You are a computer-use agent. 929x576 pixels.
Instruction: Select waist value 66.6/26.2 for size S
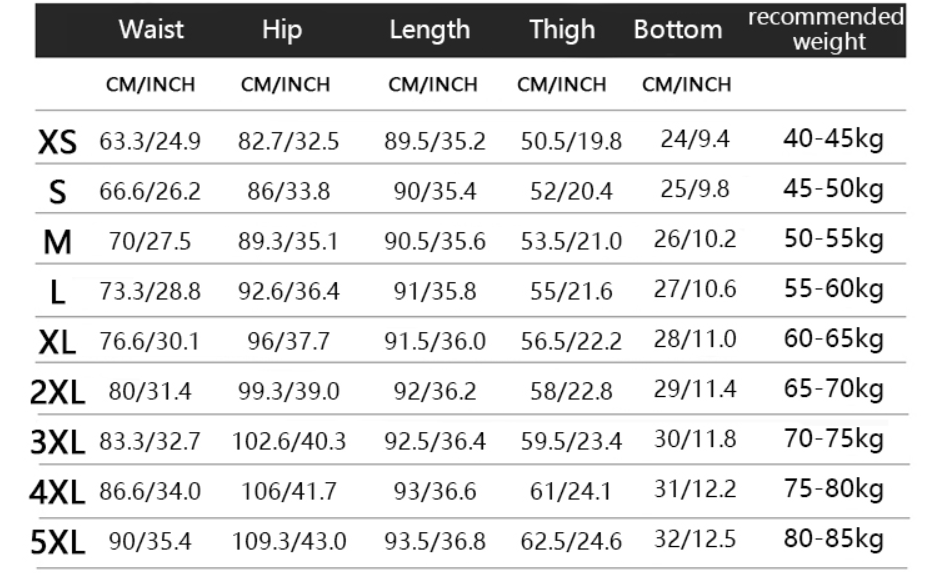tap(150, 191)
